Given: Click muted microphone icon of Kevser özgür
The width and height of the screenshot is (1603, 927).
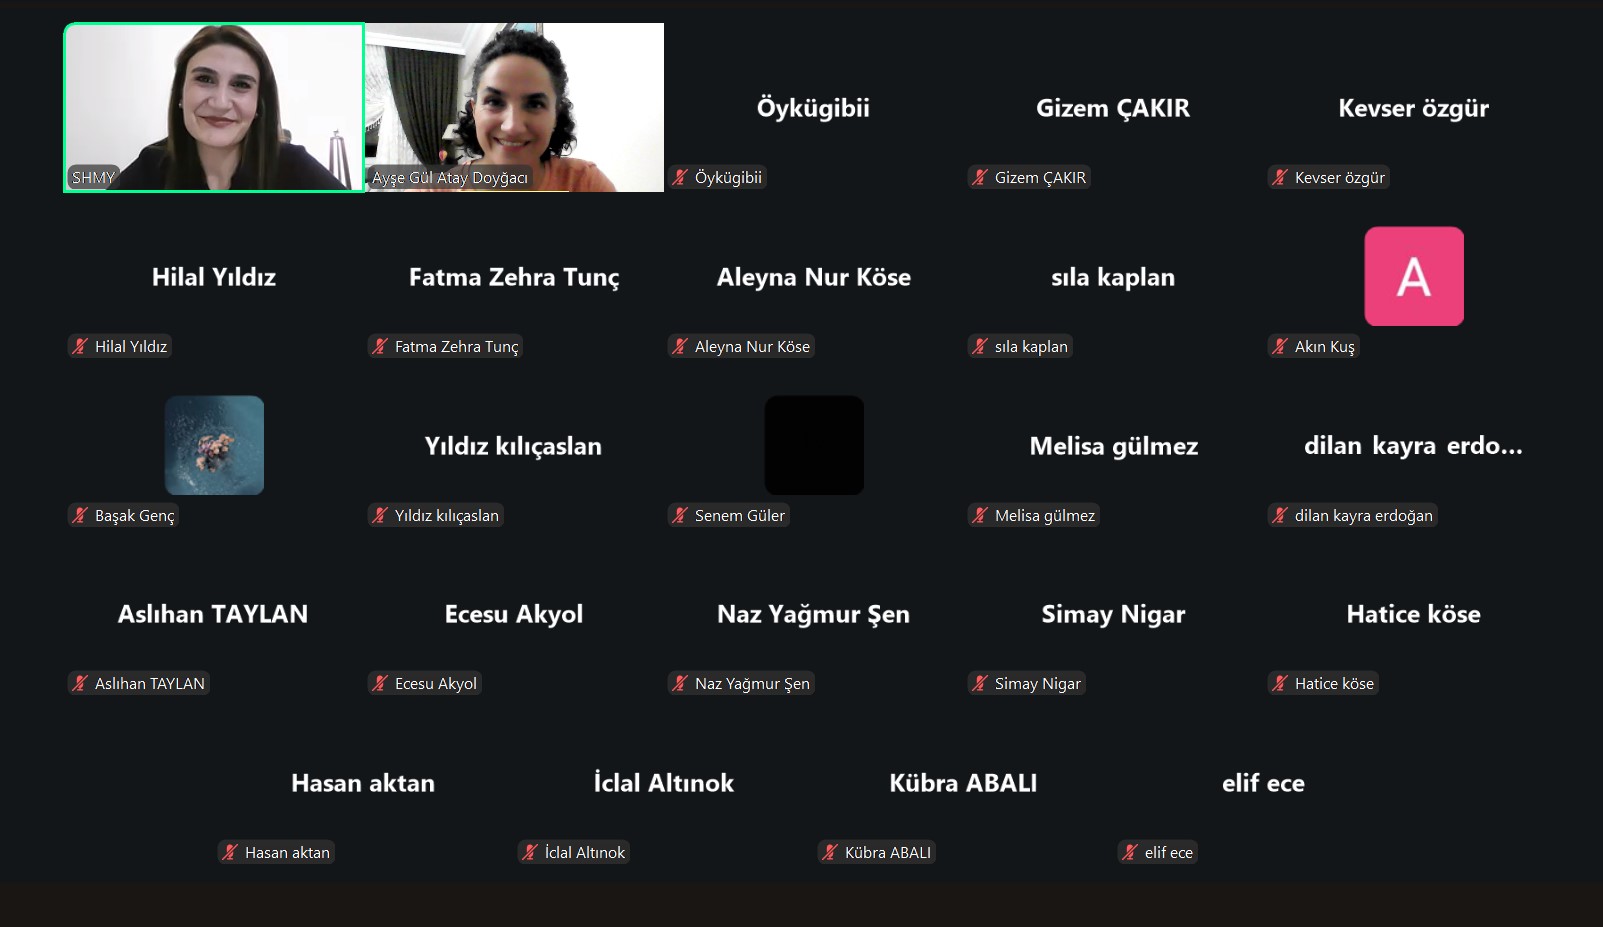Looking at the screenshot, I should tap(1280, 178).
